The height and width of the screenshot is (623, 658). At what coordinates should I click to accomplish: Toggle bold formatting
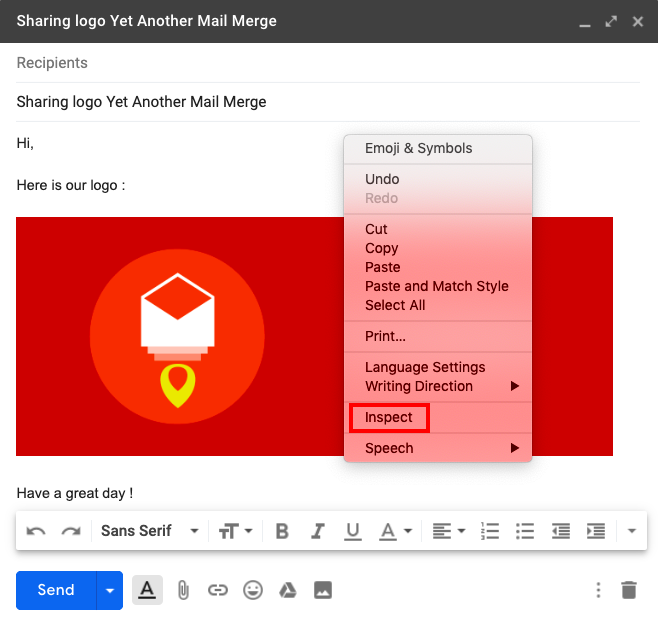(282, 531)
